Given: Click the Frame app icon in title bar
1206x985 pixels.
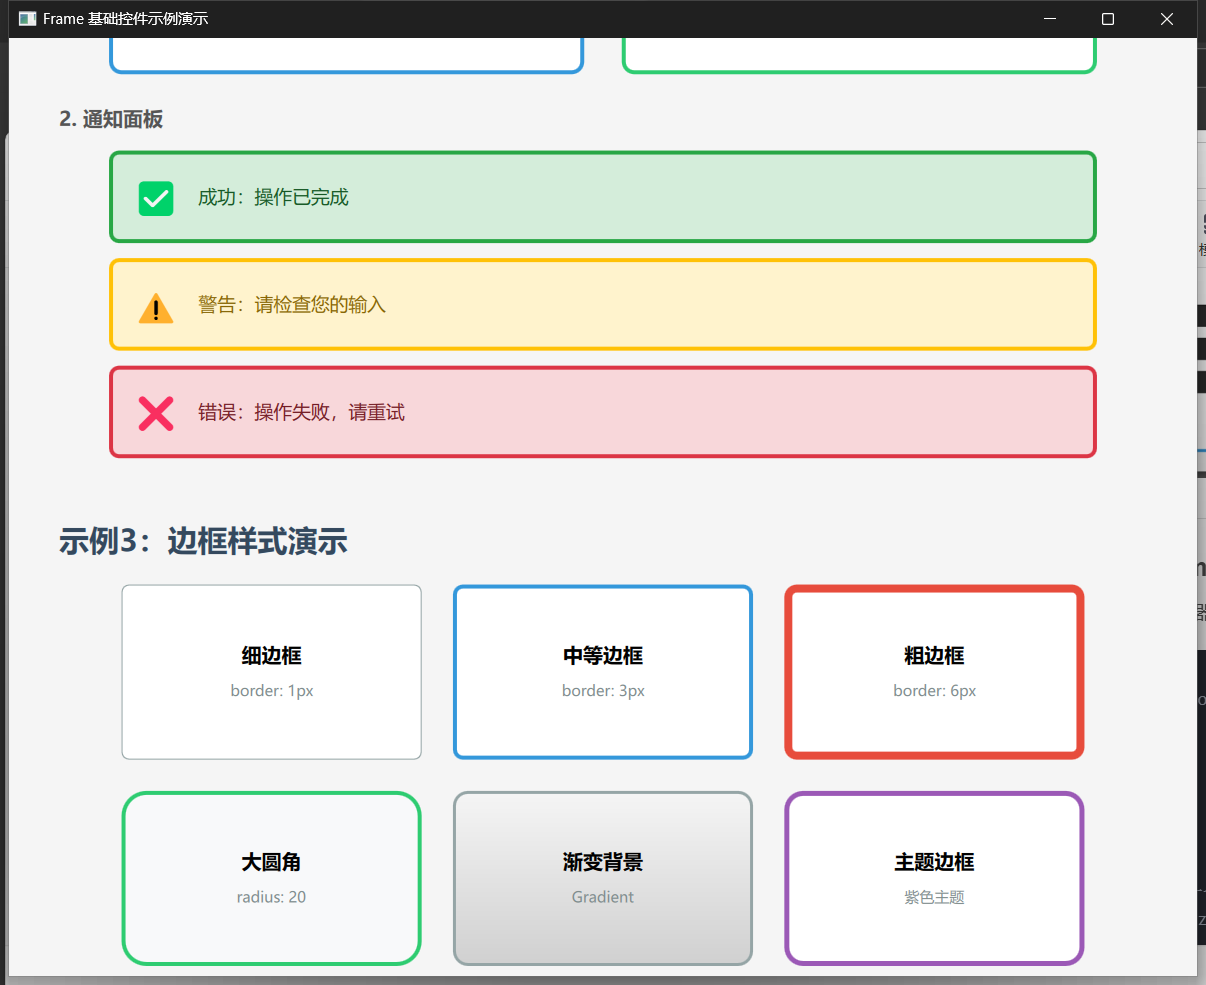Looking at the screenshot, I should click(x=27, y=18).
